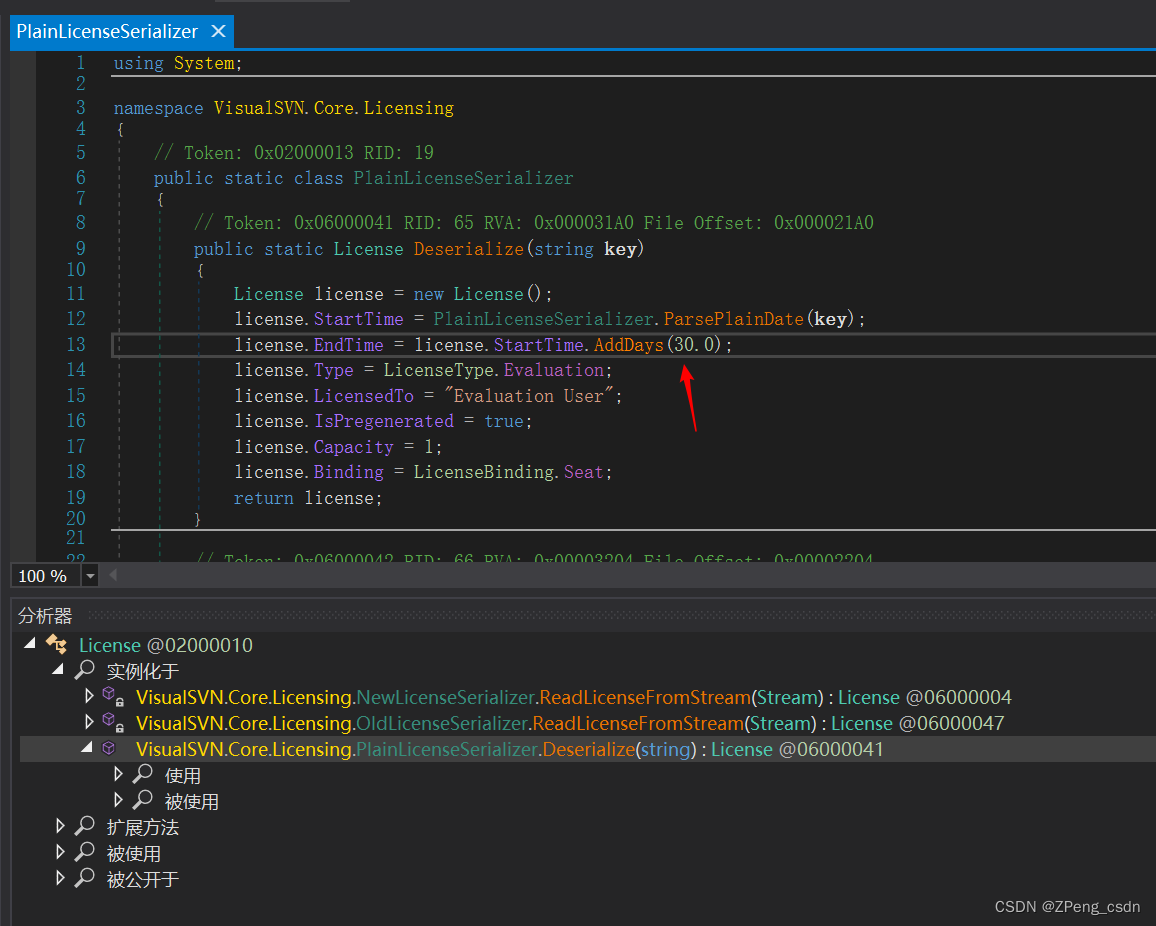Click the magnifier icon beside 扩展方法
Viewport: 1156px width, 926px height.
(85, 826)
